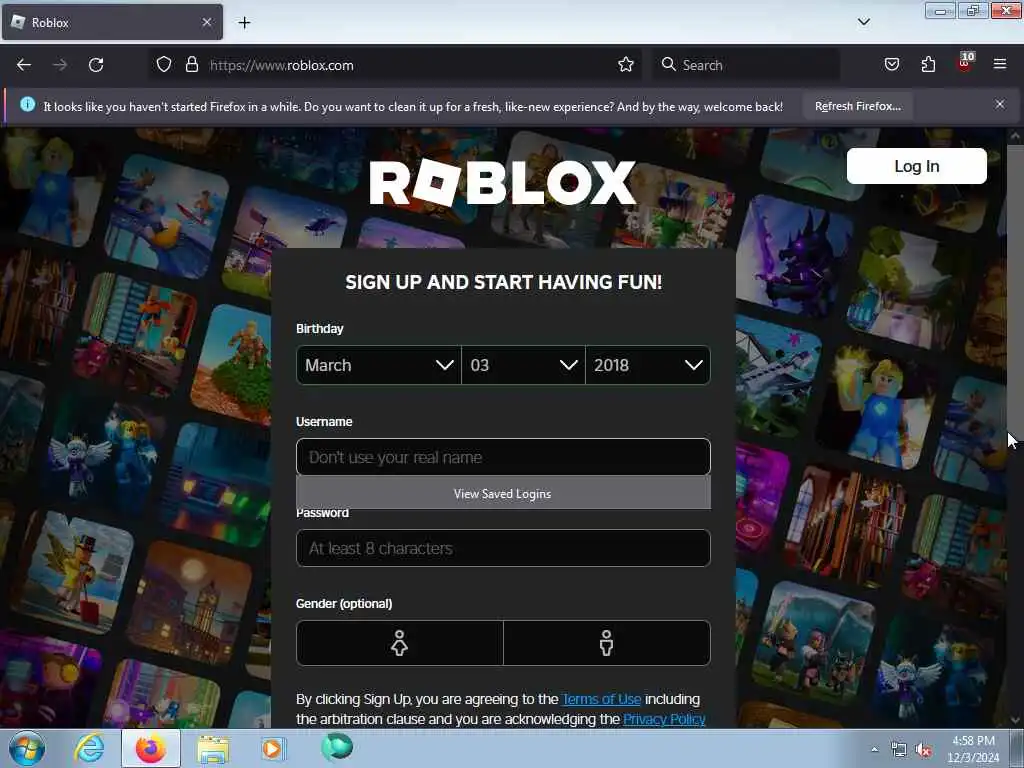Click into the Username input field
This screenshot has height=768, width=1024.
[503, 457]
